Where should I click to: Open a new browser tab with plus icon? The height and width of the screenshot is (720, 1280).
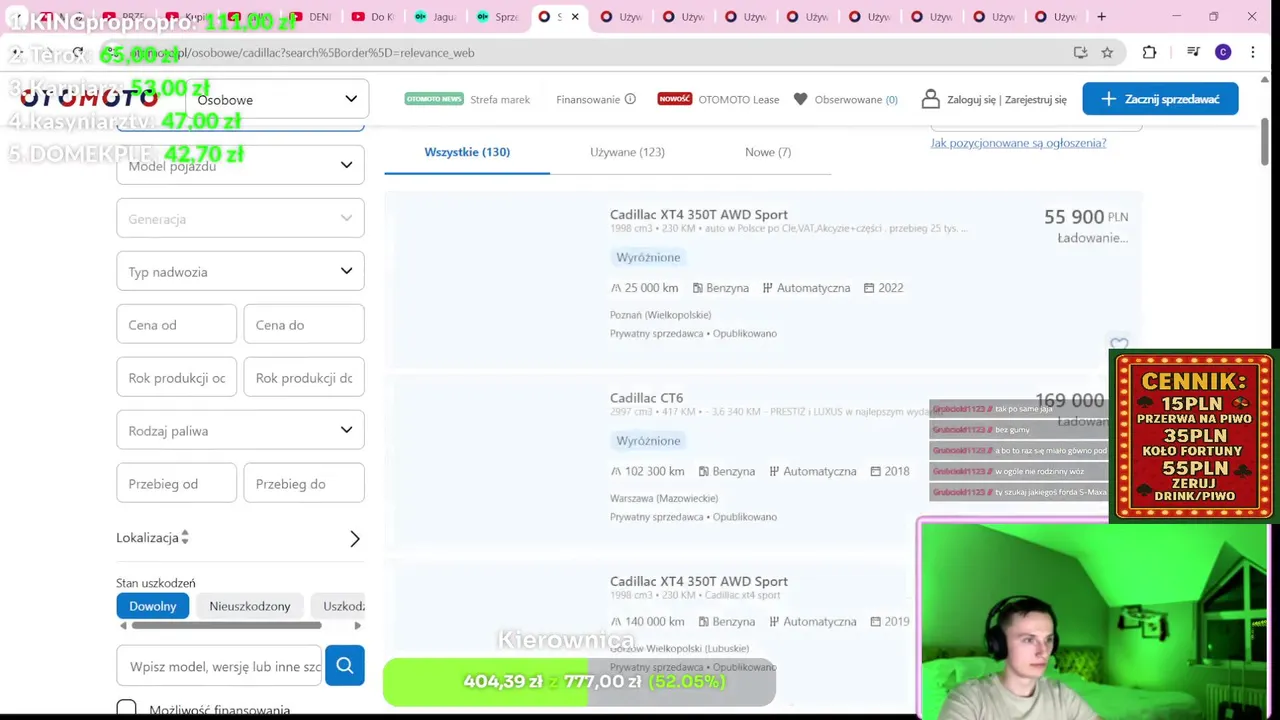1101,16
